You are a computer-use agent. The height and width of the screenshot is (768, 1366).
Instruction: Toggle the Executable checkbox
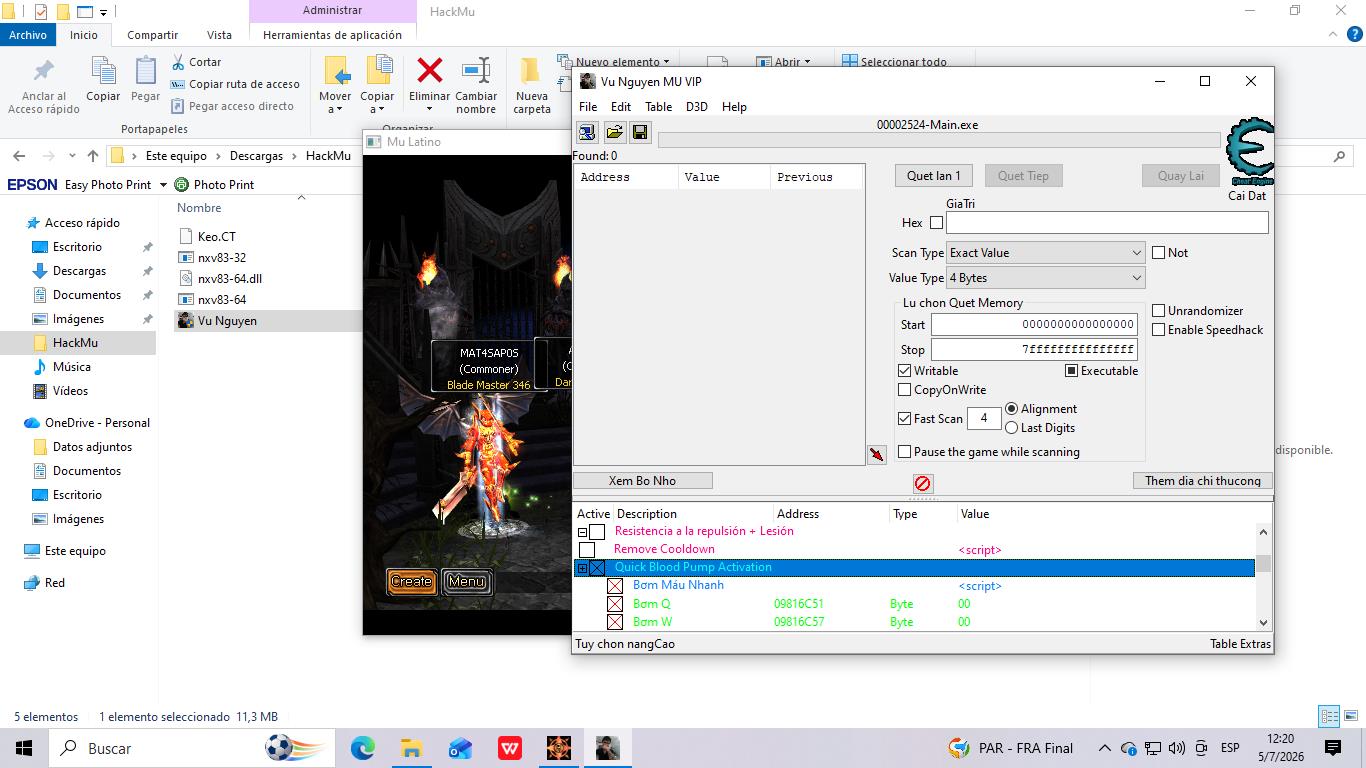pos(1071,371)
